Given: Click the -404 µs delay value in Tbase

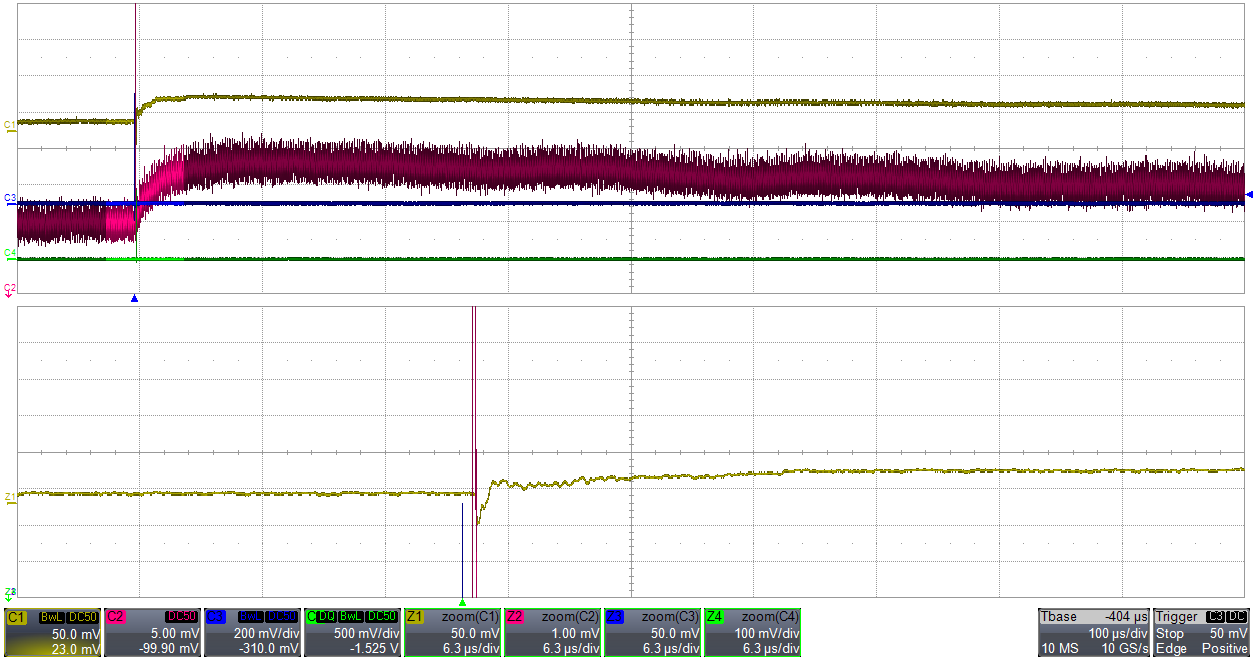Looking at the screenshot, I should pos(1127,617).
